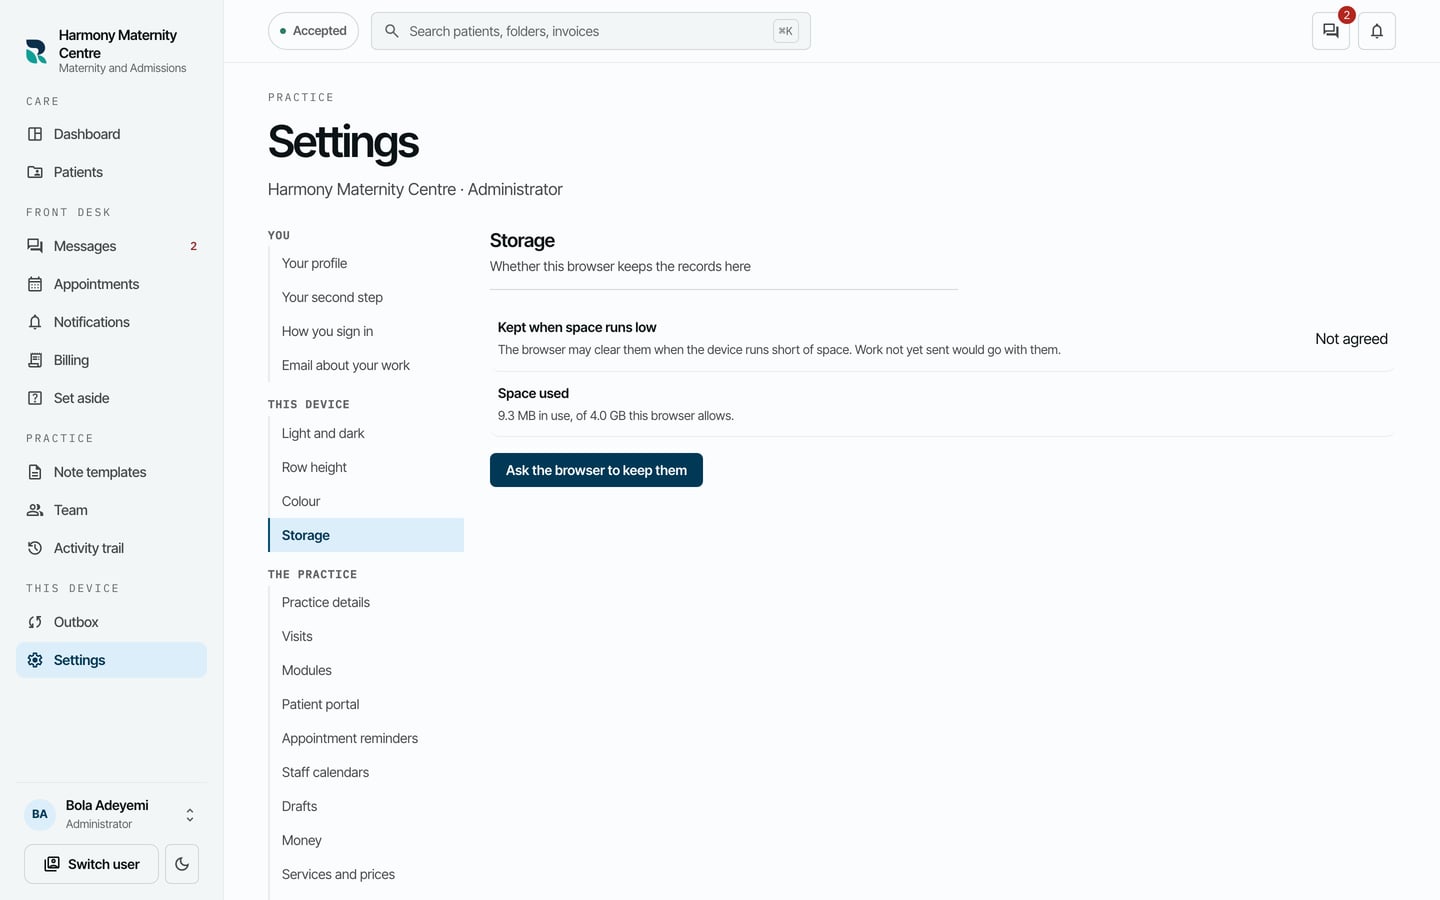Click the Appointments calendar icon
The image size is (1440, 900).
coord(35,284)
